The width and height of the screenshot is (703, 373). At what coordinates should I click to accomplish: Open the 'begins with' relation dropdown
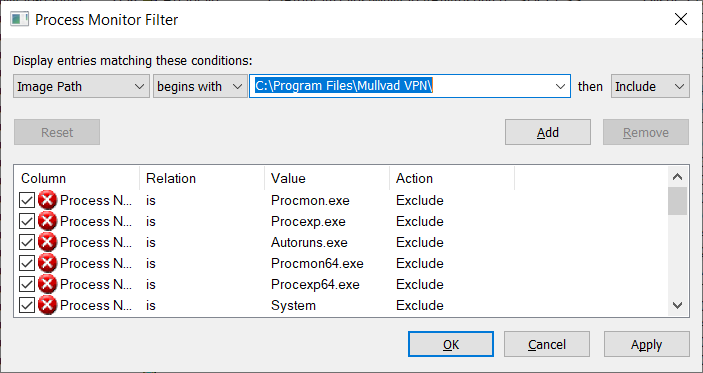click(x=200, y=87)
